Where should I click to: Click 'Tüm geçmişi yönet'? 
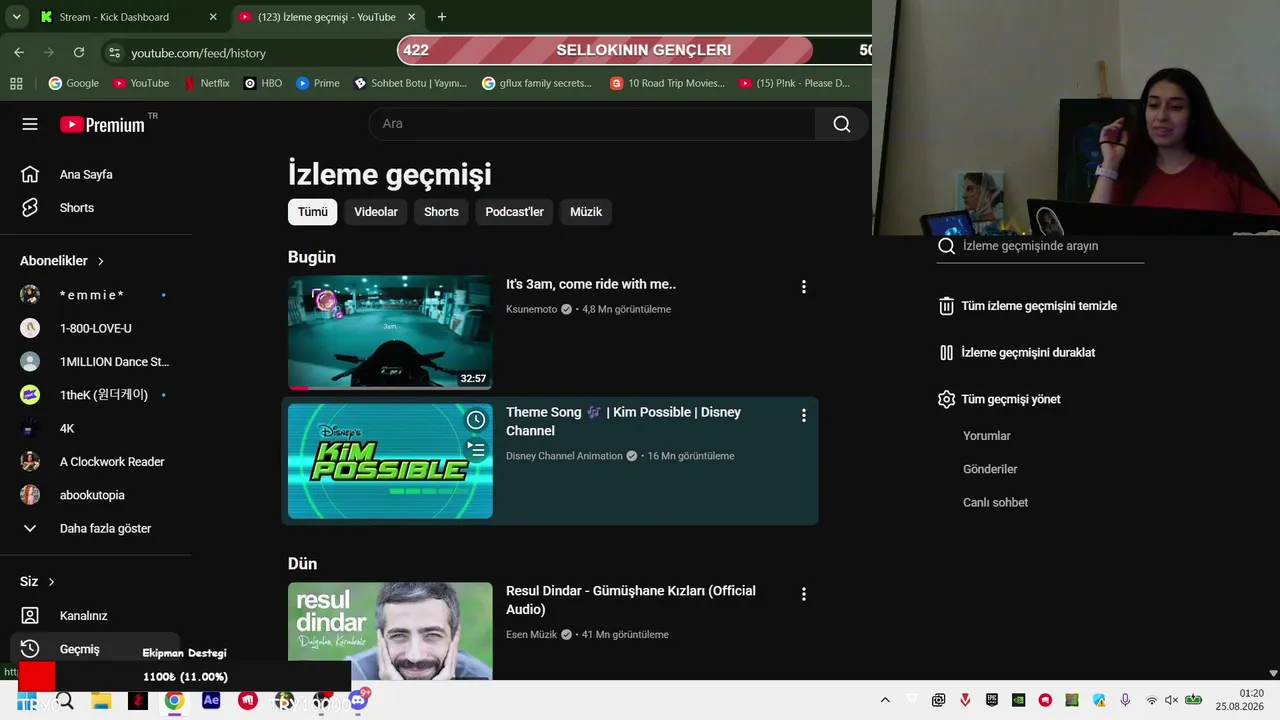[x=1000, y=399]
